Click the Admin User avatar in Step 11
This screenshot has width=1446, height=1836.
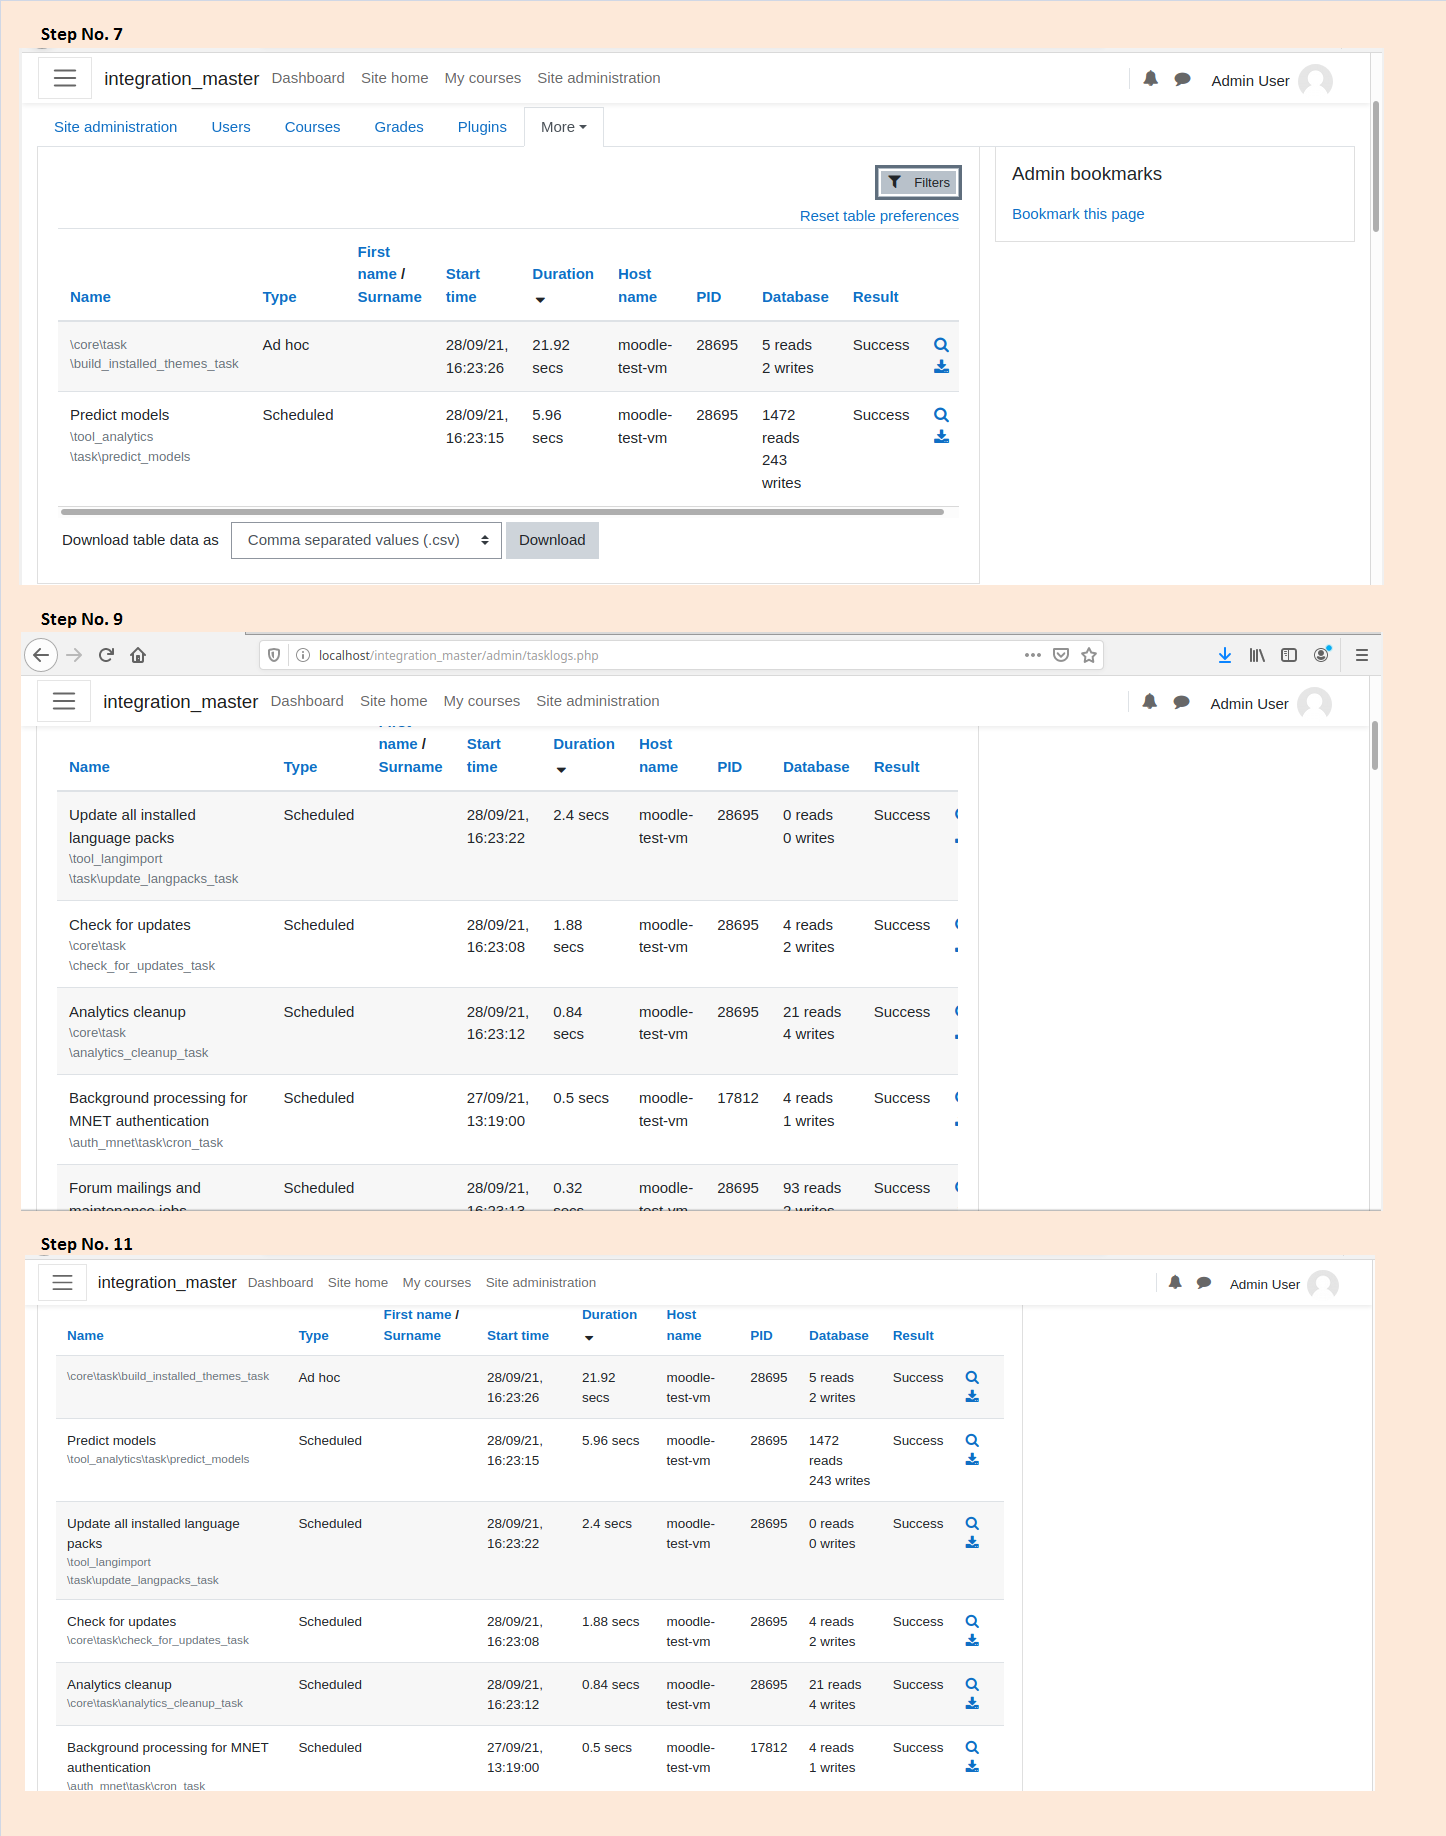click(1323, 1284)
